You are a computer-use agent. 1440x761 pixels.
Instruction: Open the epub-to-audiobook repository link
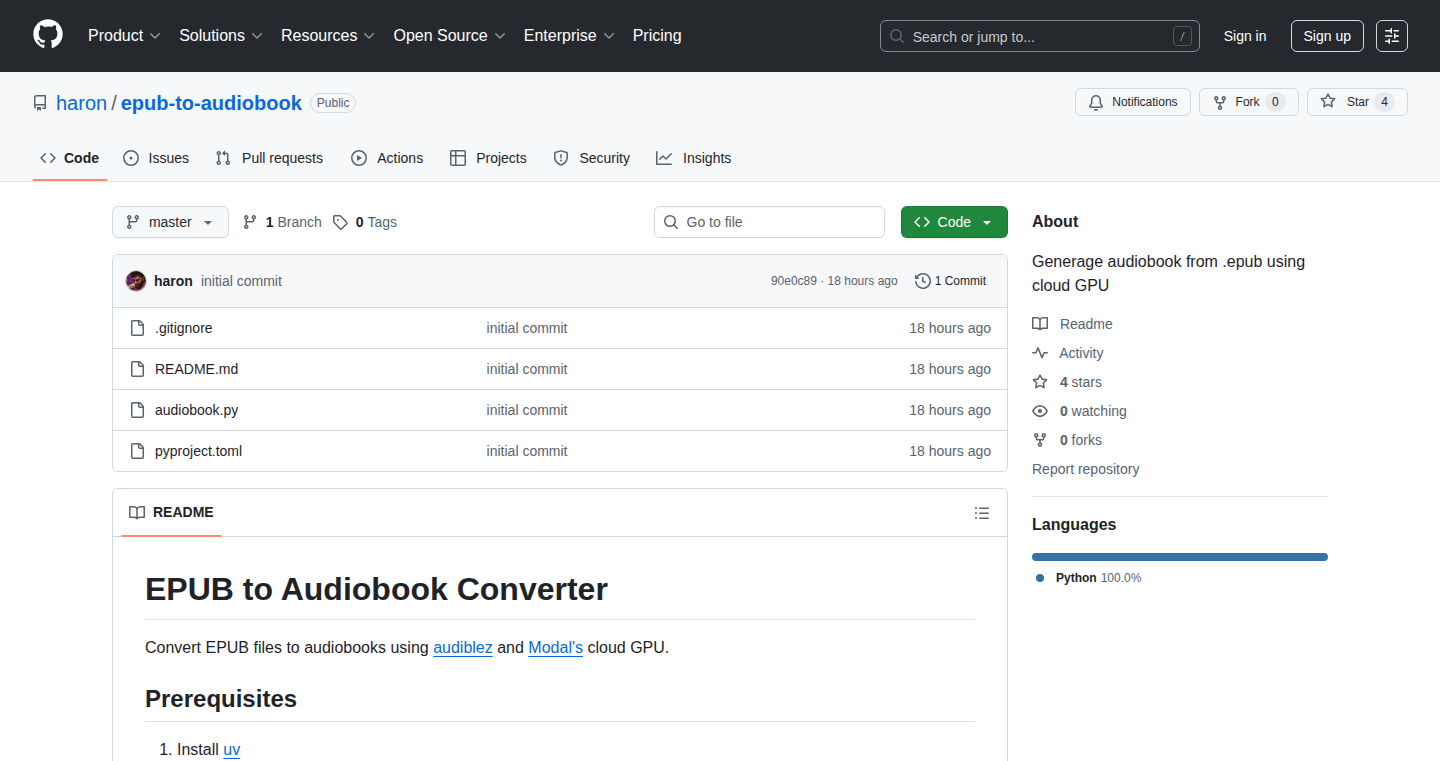pos(211,103)
